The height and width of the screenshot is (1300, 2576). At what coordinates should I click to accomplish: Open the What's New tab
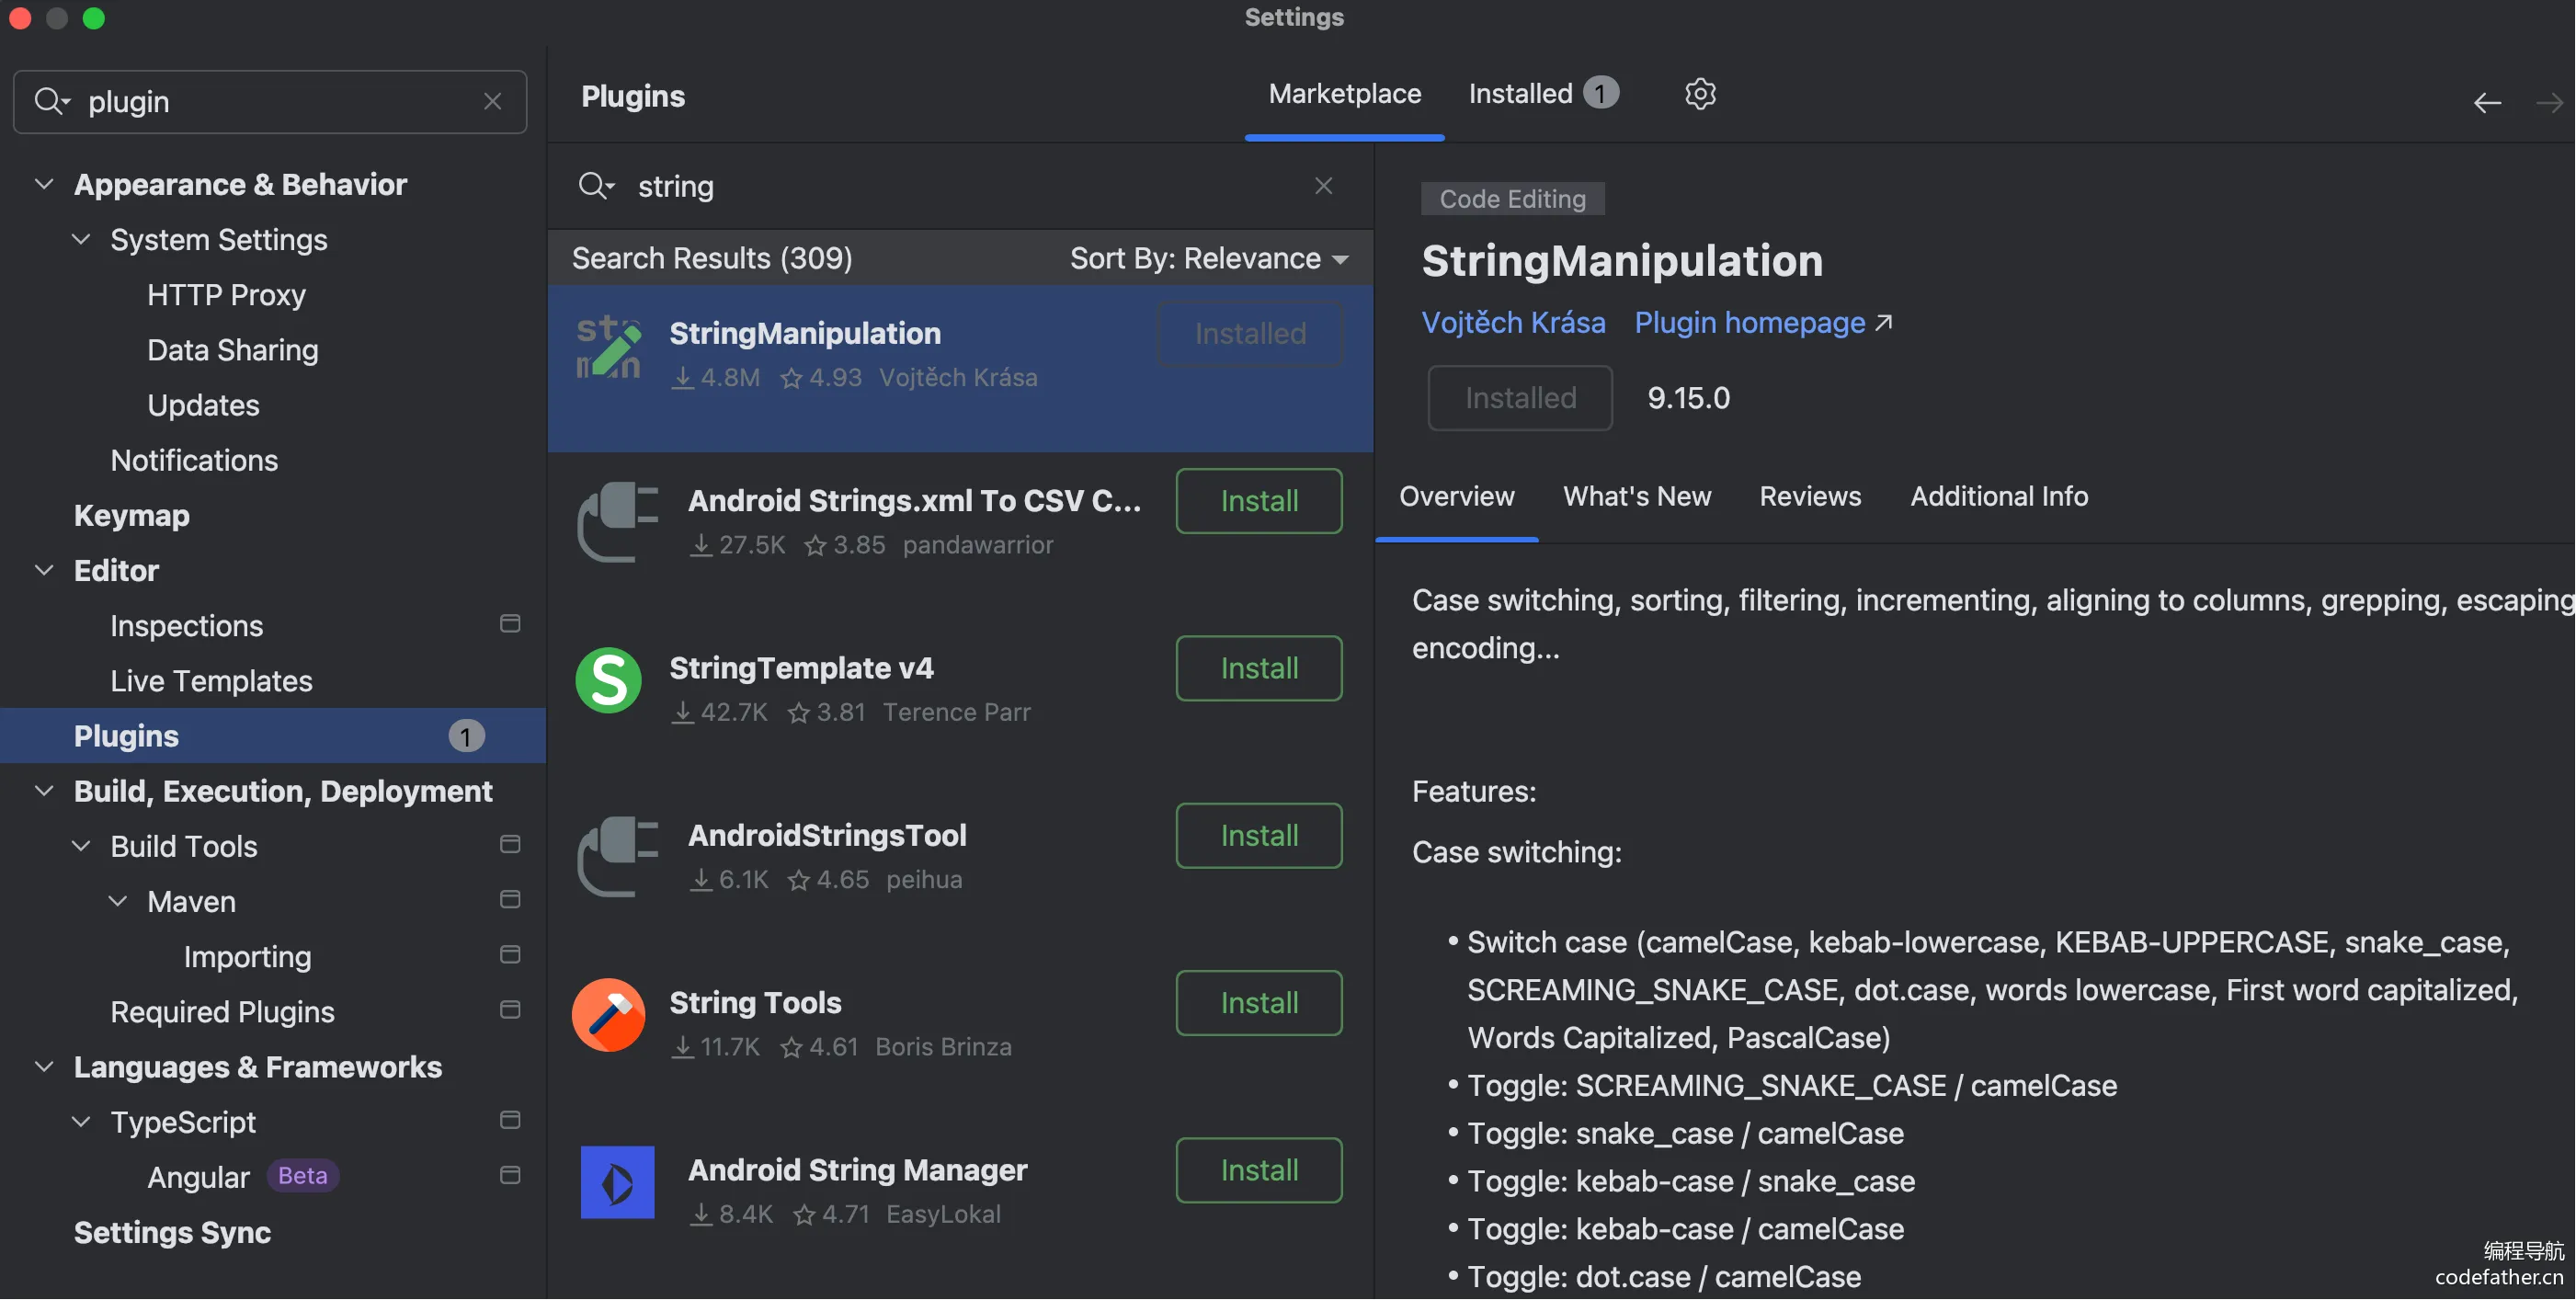(1637, 496)
